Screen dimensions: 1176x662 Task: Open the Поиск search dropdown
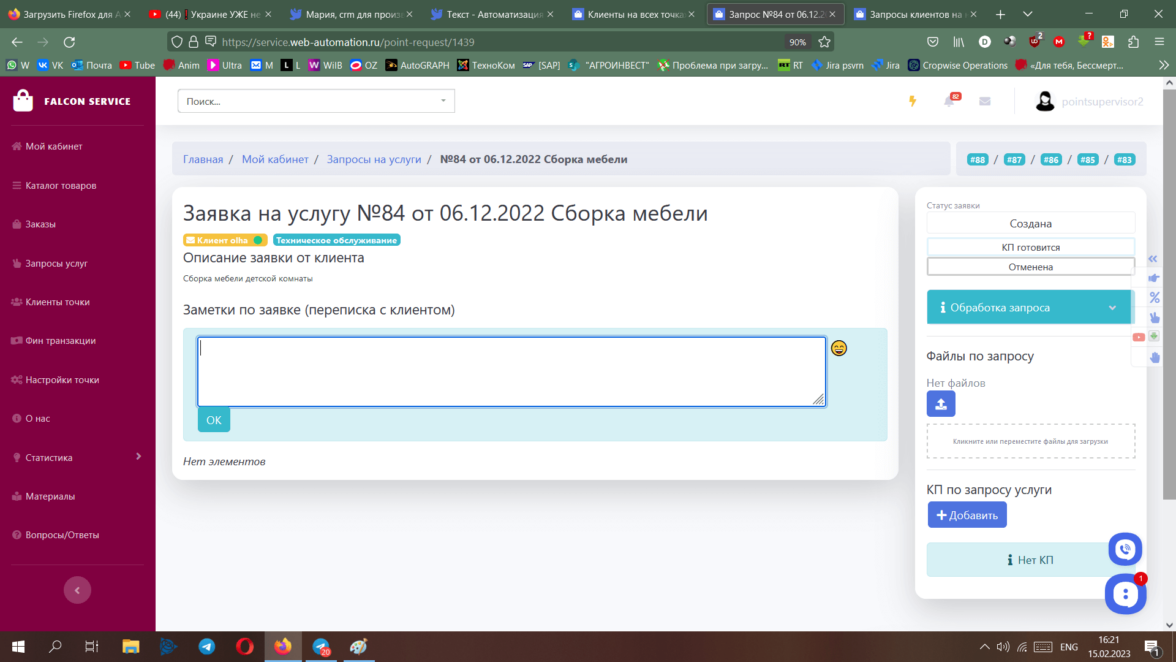click(316, 101)
